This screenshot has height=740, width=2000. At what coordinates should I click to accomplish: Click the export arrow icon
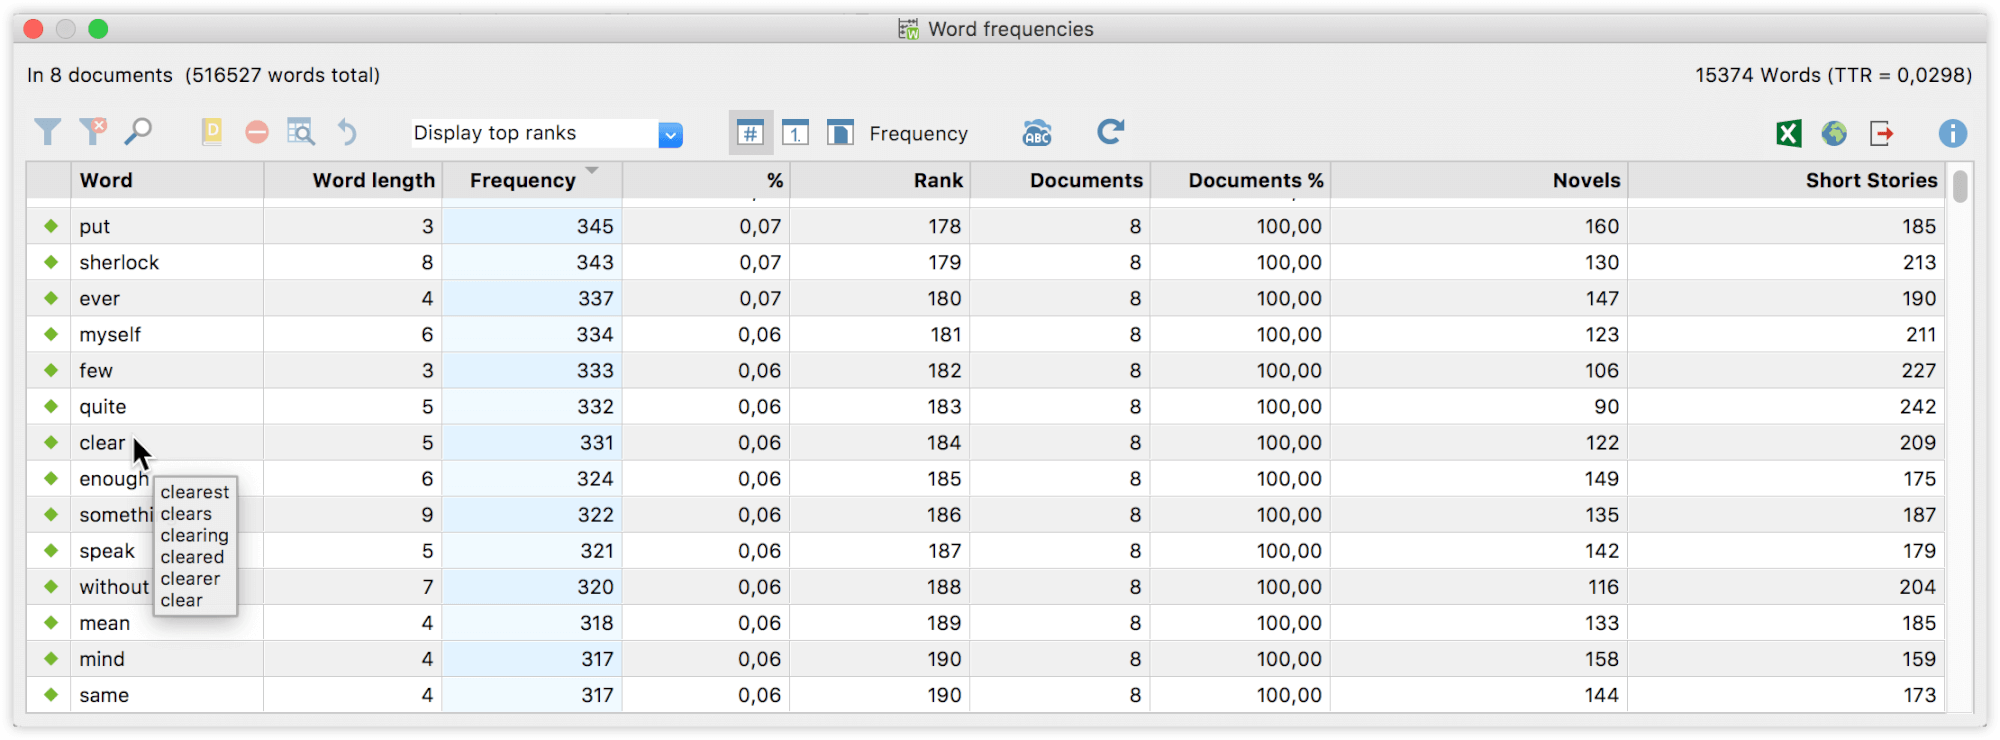1881,133
